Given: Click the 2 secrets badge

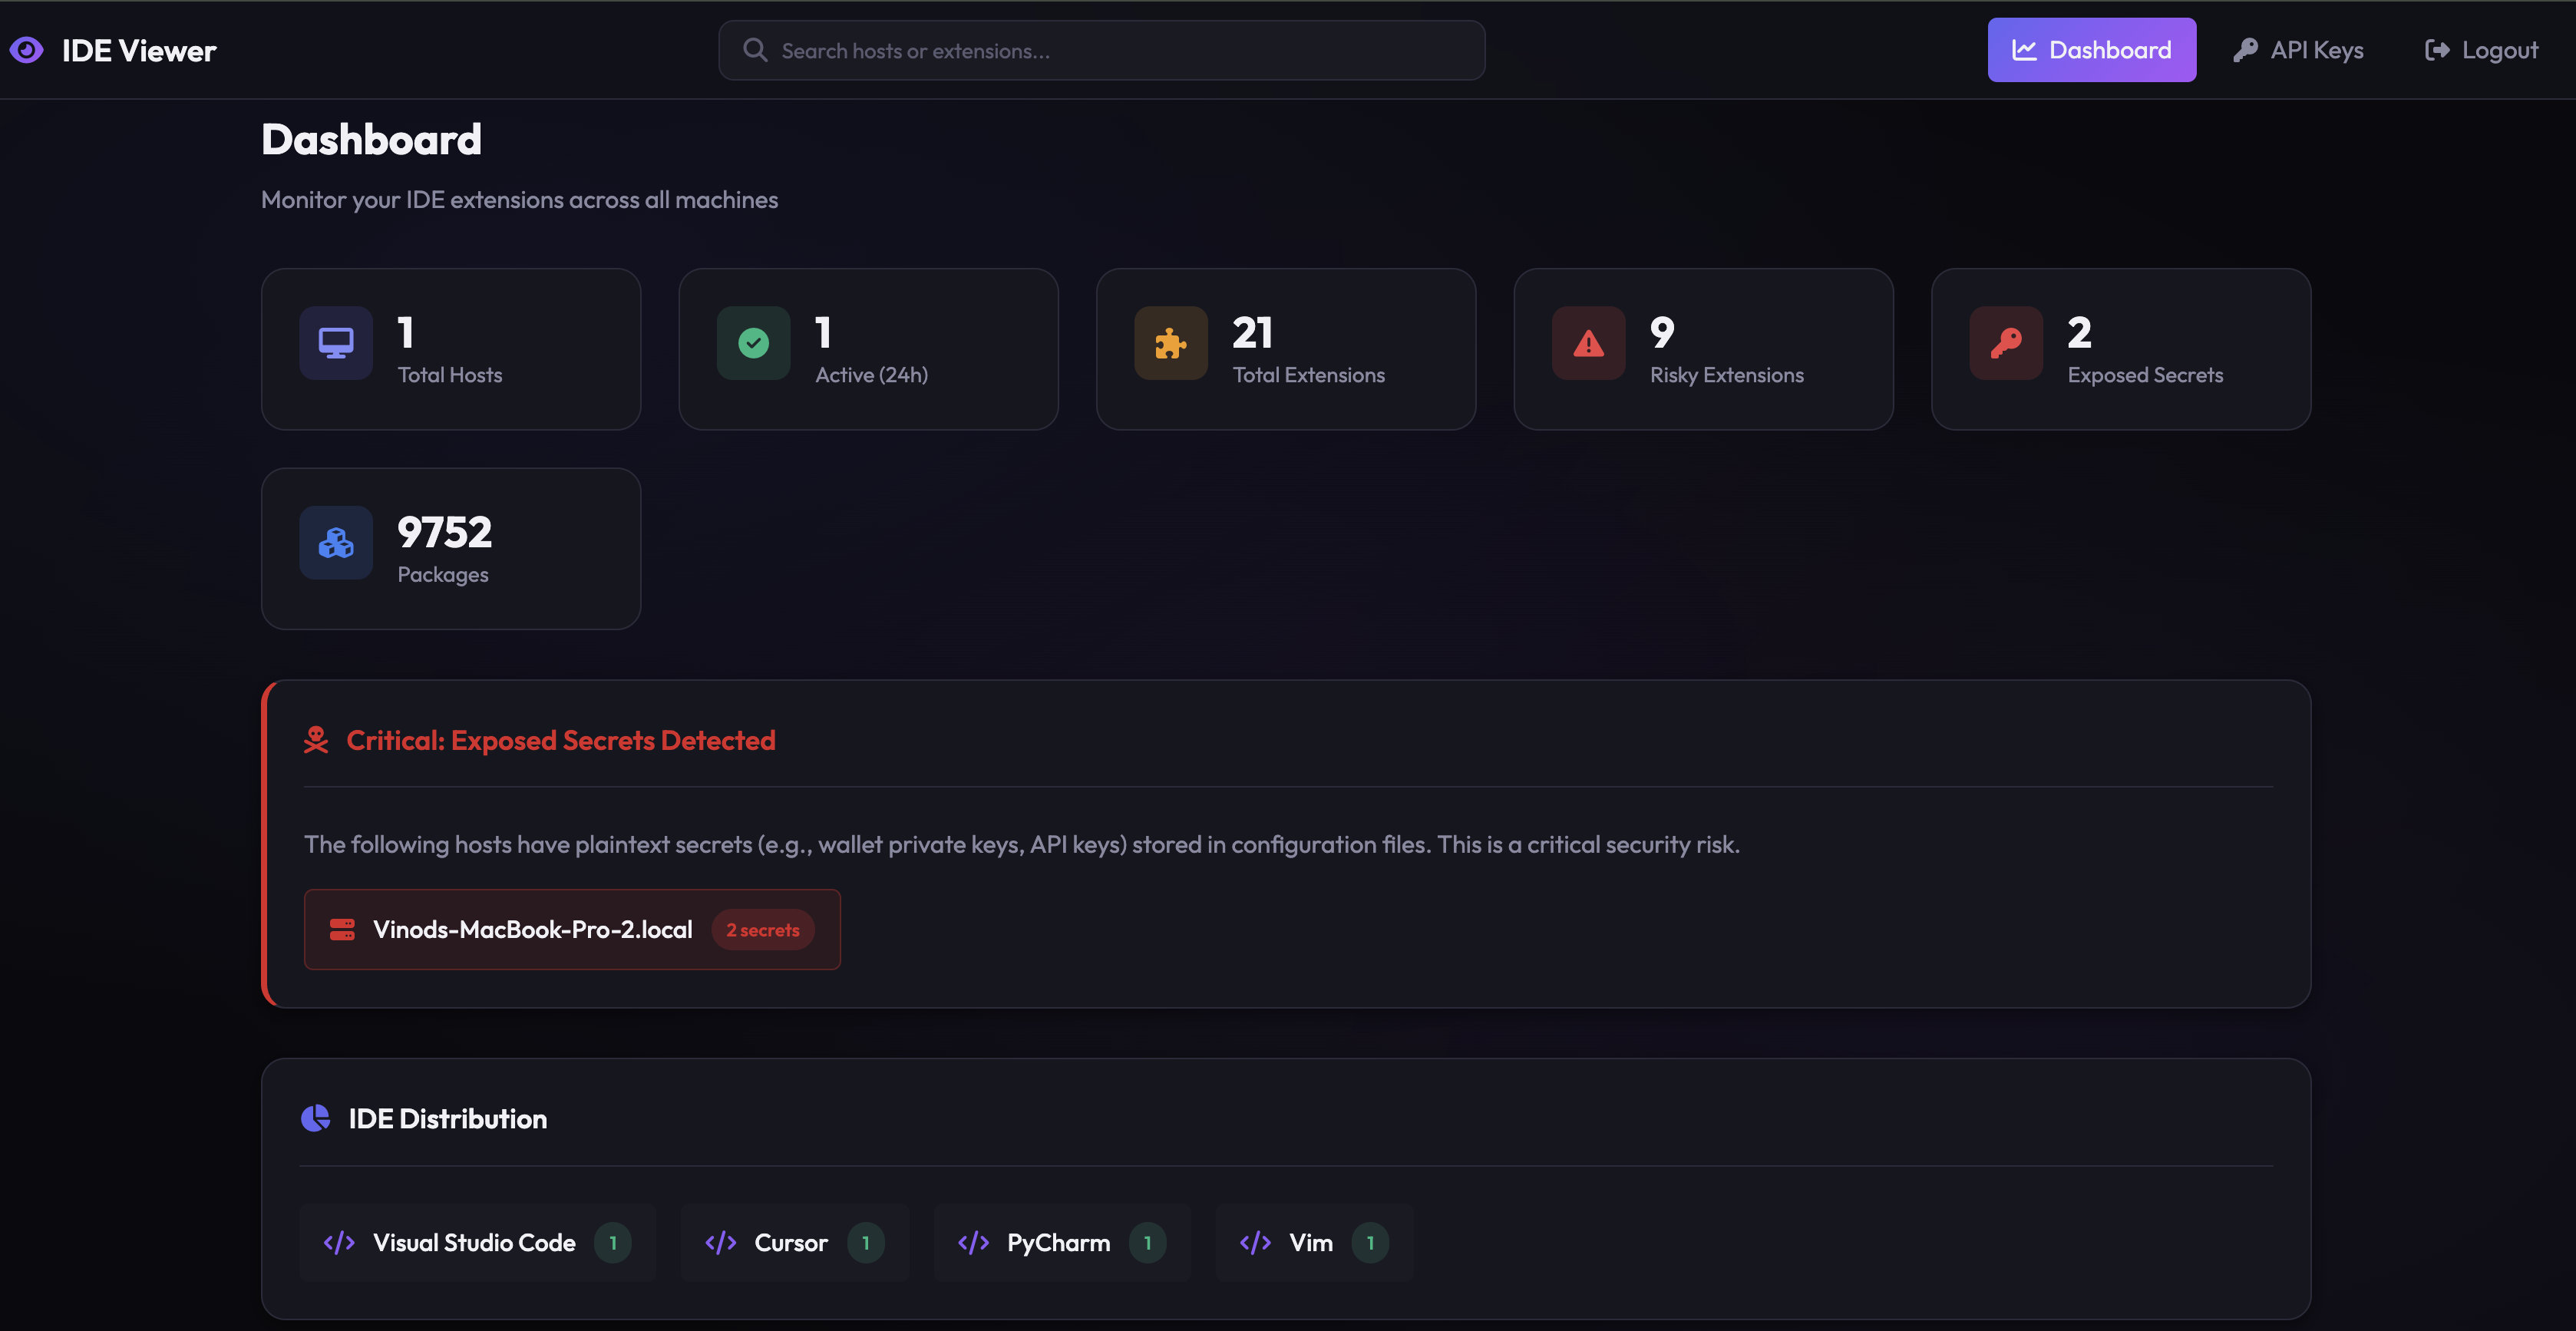Looking at the screenshot, I should pos(763,930).
